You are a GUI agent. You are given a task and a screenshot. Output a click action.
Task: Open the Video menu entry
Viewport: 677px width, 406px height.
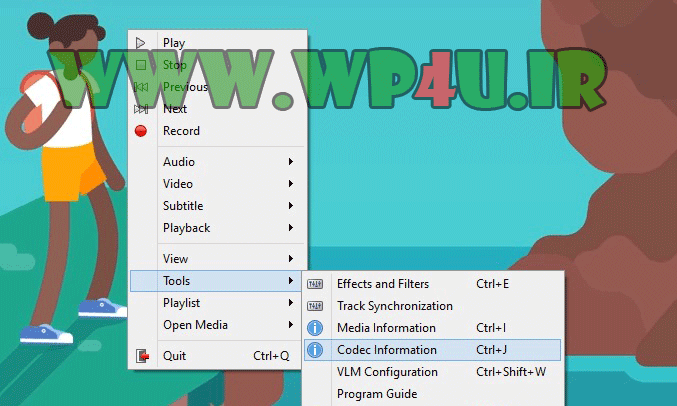(215, 184)
